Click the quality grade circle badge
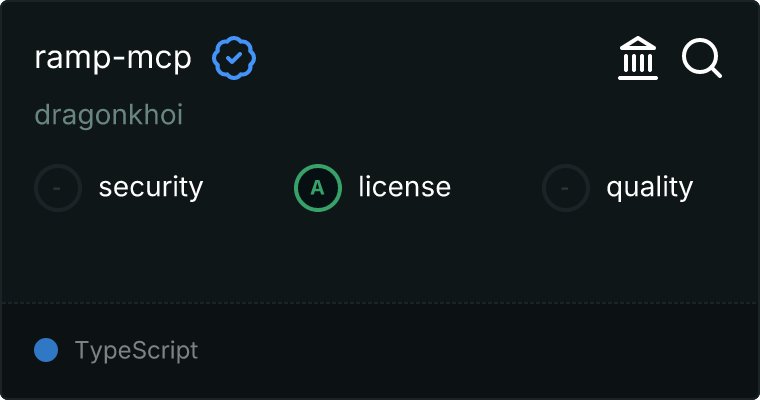The width and height of the screenshot is (760, 400). click(566, 187)
